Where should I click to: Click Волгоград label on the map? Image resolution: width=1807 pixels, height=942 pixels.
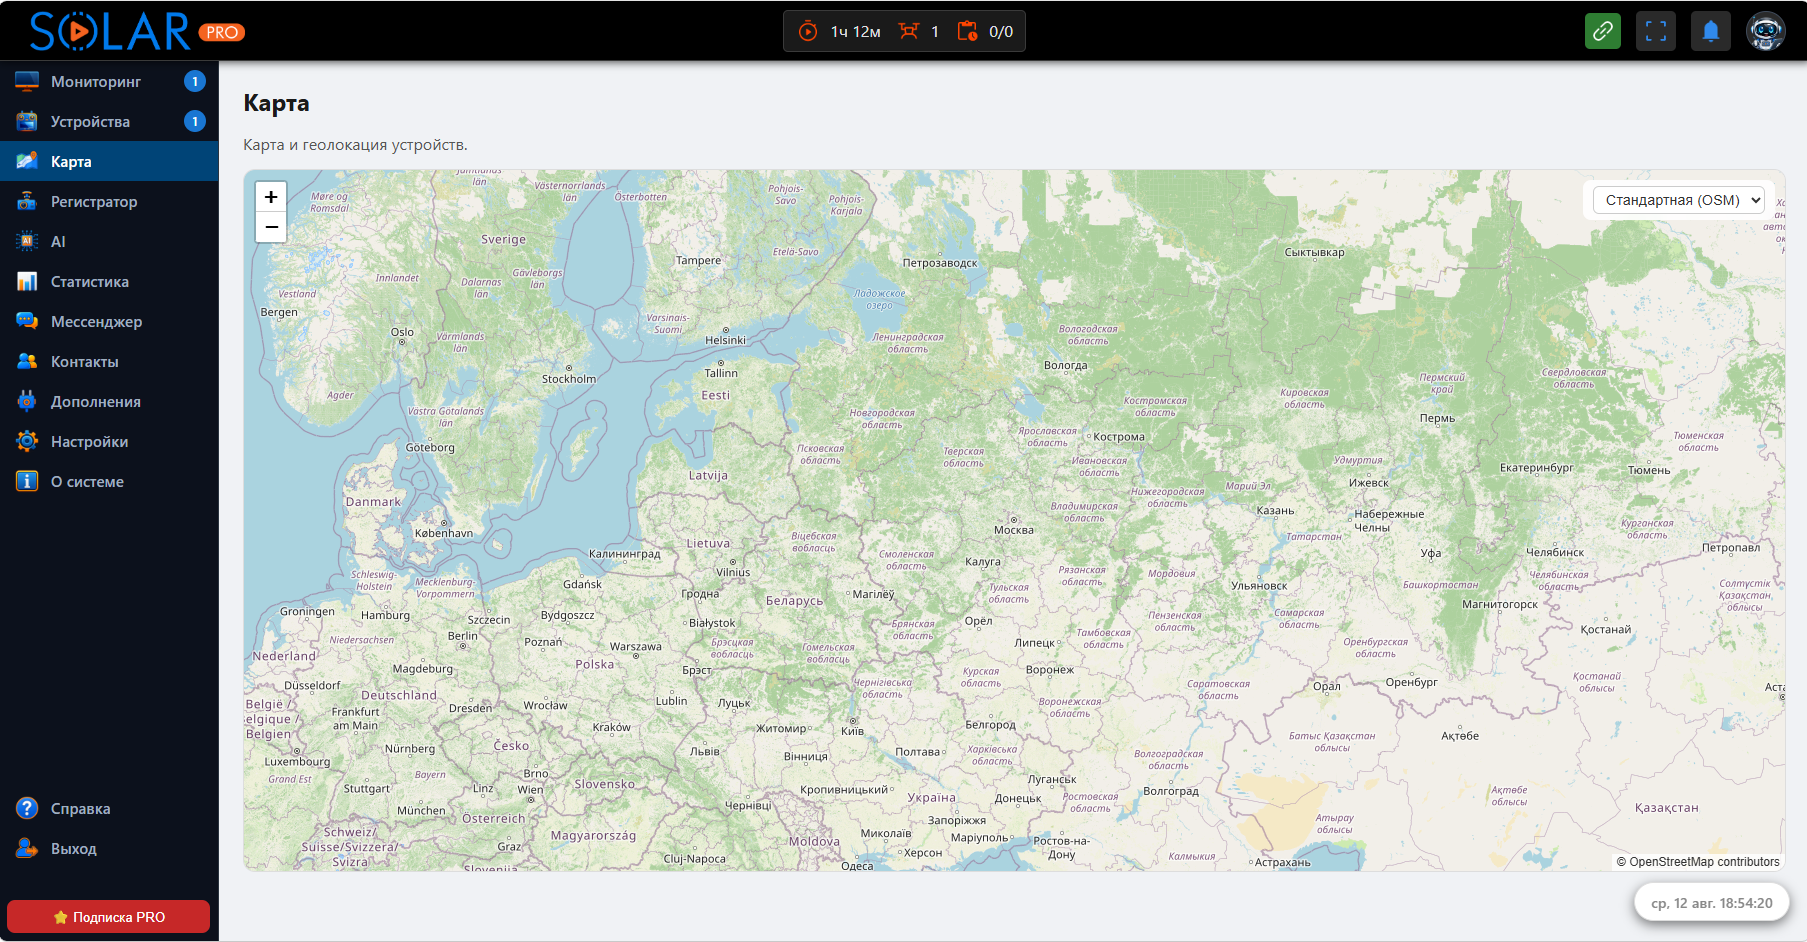(x=1171, y=791)
